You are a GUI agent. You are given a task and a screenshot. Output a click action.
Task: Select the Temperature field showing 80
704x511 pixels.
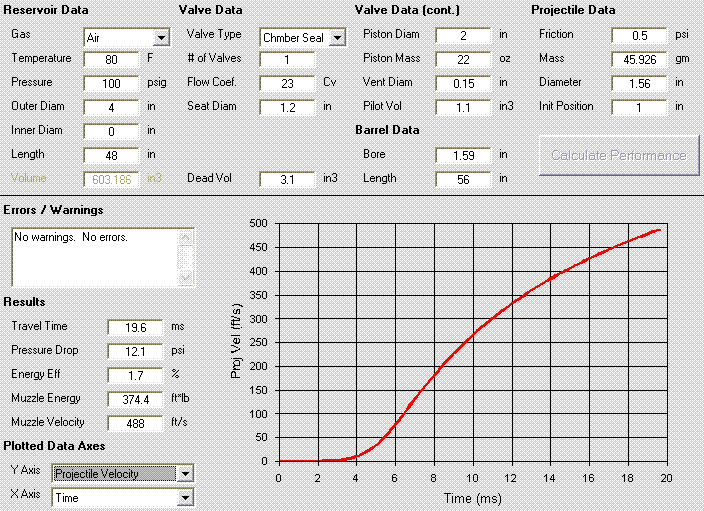[111, 59]
